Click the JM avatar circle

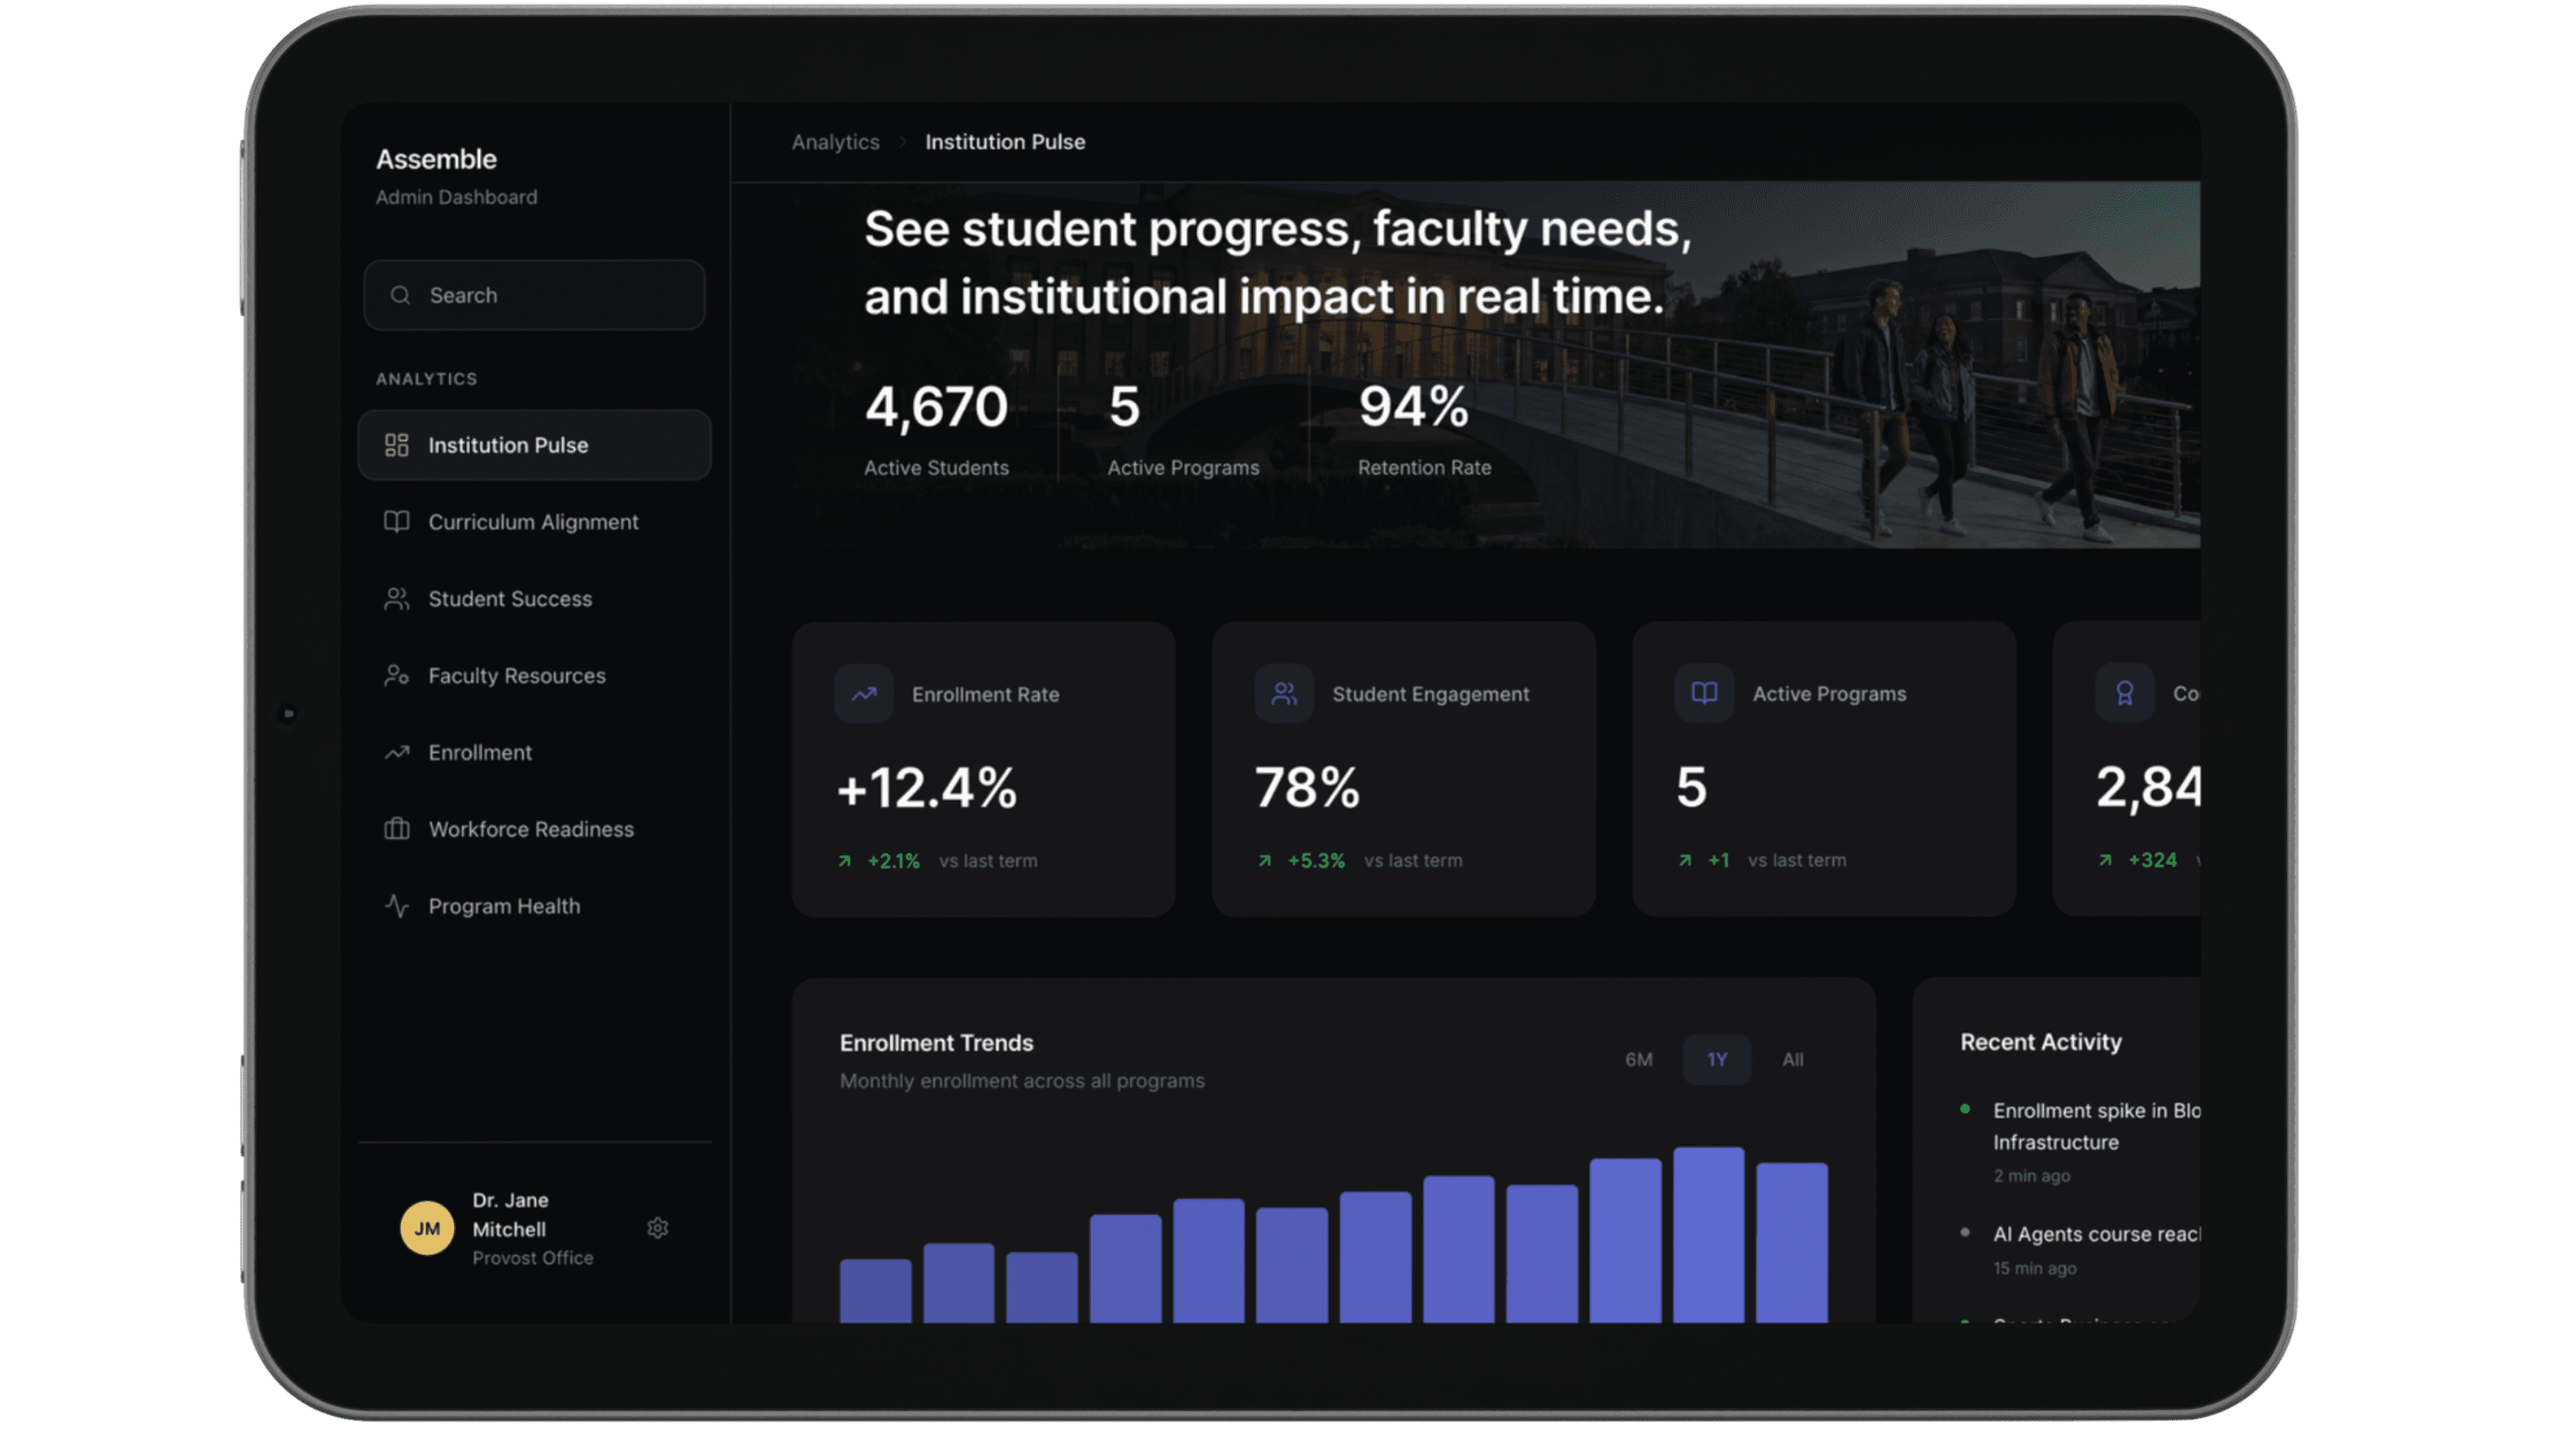[427, 1228]
